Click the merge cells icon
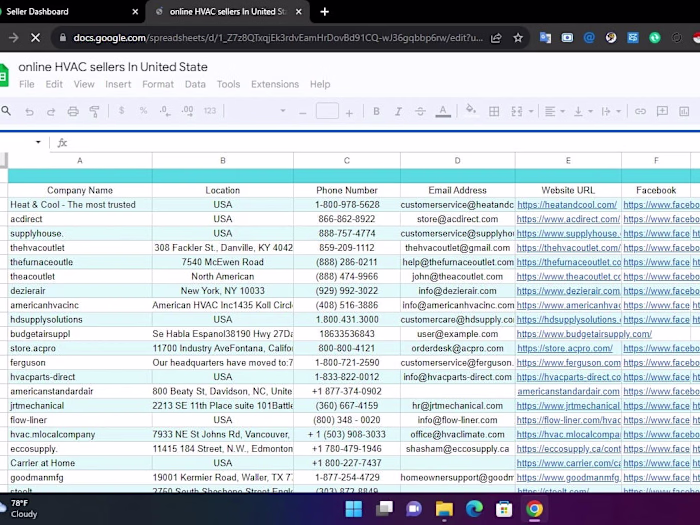The width and height of the screenshot is (700, 525). tap(517, 111)
